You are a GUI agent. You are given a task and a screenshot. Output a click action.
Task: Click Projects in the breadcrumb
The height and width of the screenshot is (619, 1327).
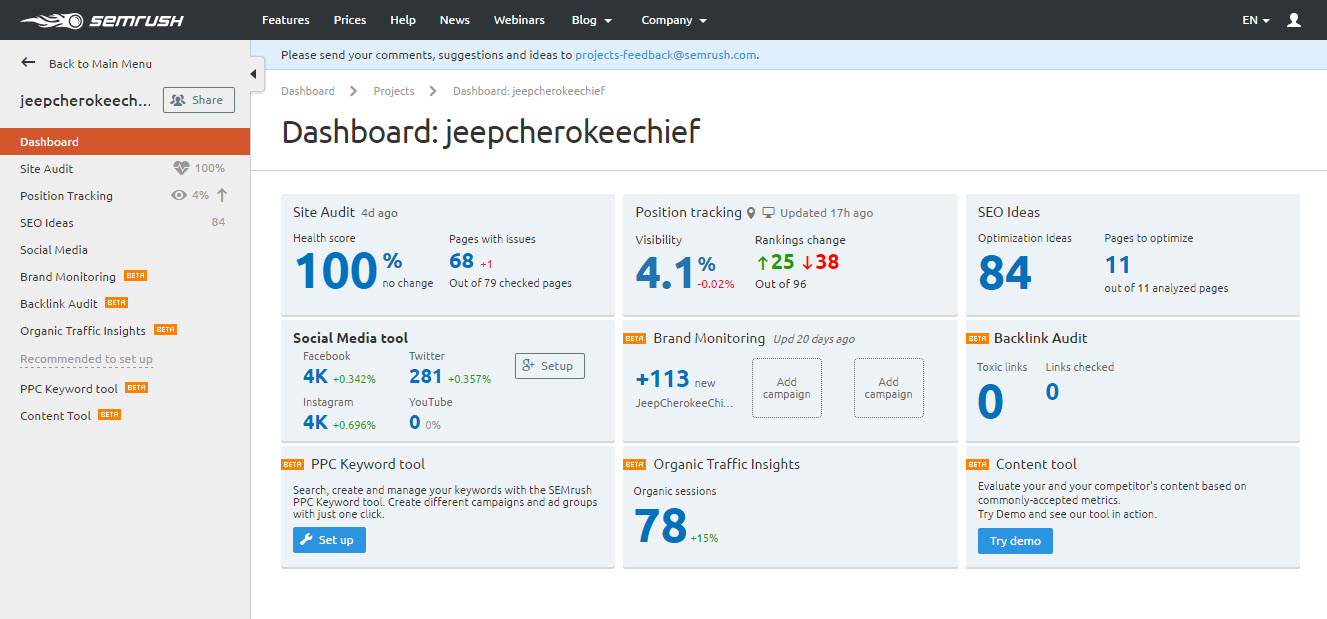tap(394, 91)
